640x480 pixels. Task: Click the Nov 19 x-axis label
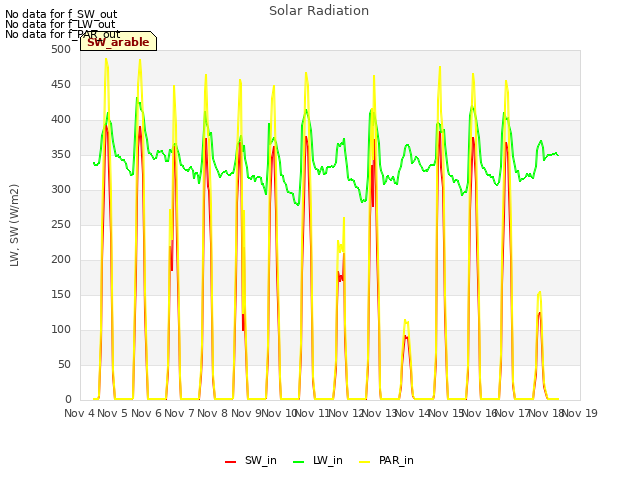tap(580, 413)
